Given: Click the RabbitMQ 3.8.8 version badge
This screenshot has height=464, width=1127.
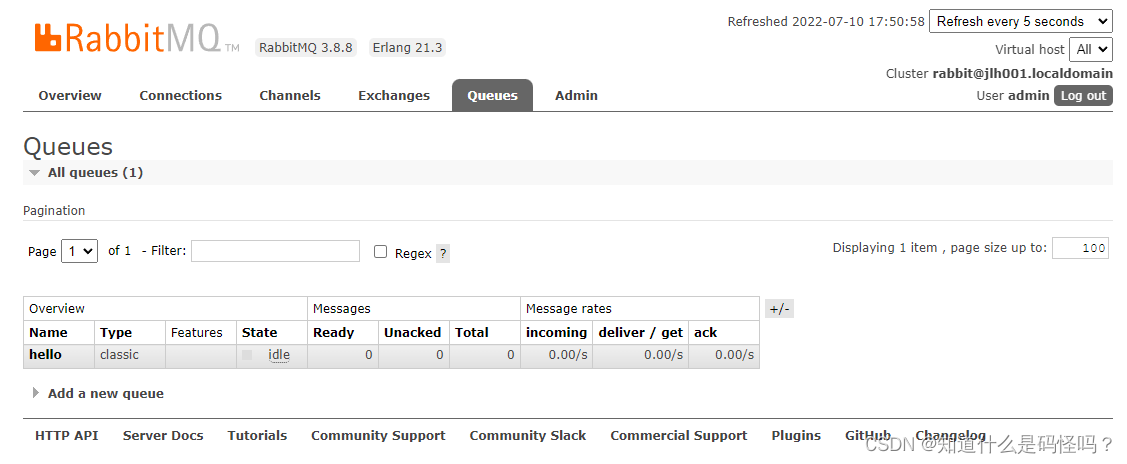Looking at the screenshot, I should point(306,48).
